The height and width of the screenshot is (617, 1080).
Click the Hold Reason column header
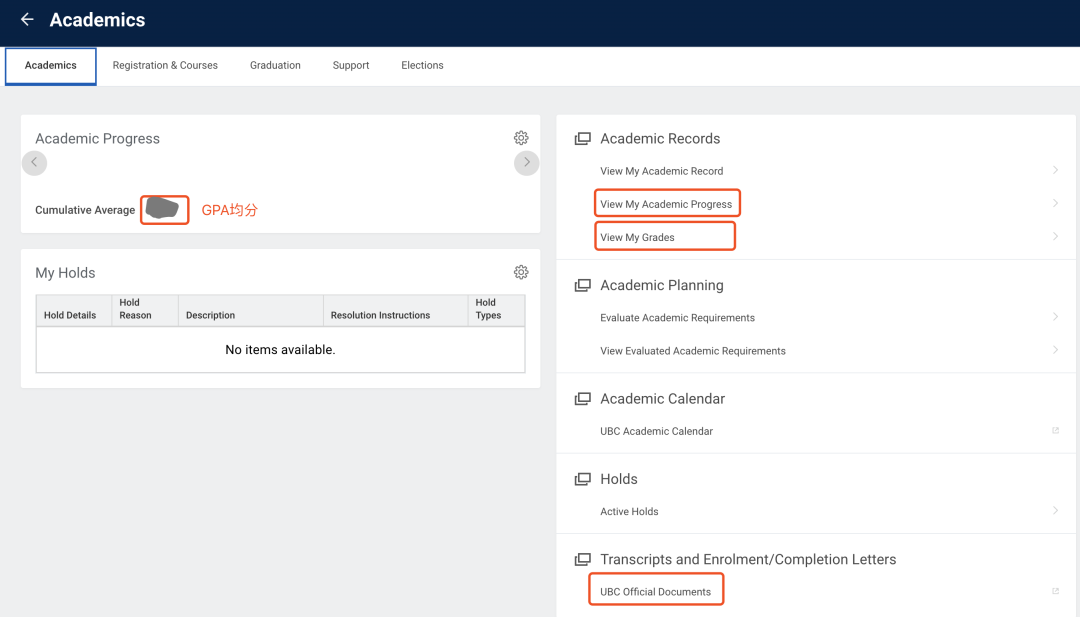tap(135, 309)
